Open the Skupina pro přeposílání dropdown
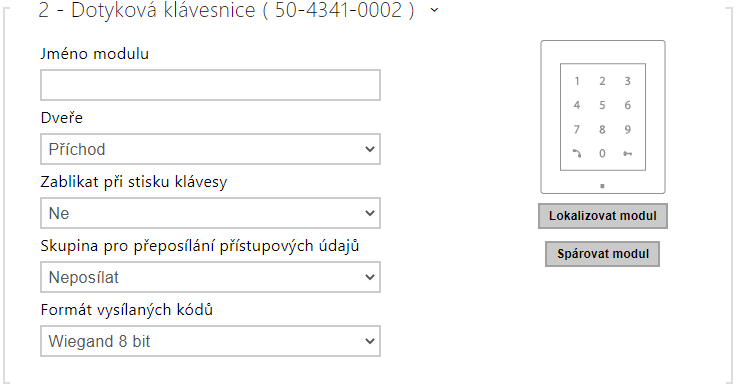 tap(210, 277)
